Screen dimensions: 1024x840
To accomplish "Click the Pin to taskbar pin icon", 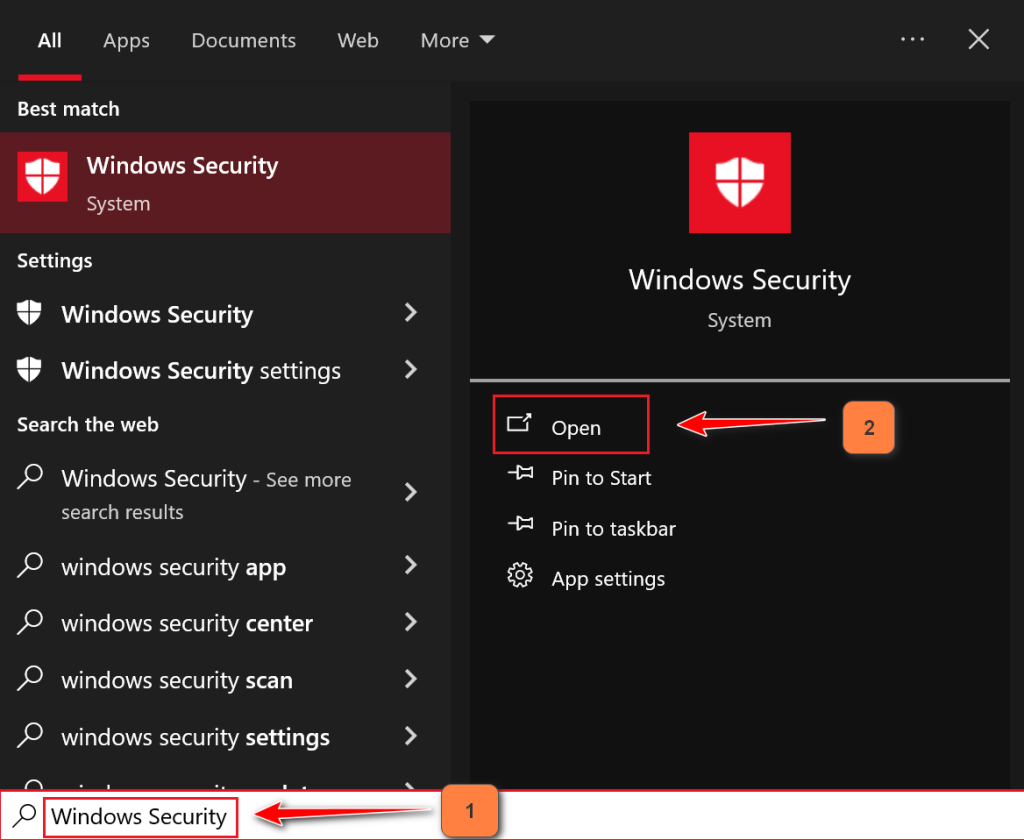I will click(520, 526).
